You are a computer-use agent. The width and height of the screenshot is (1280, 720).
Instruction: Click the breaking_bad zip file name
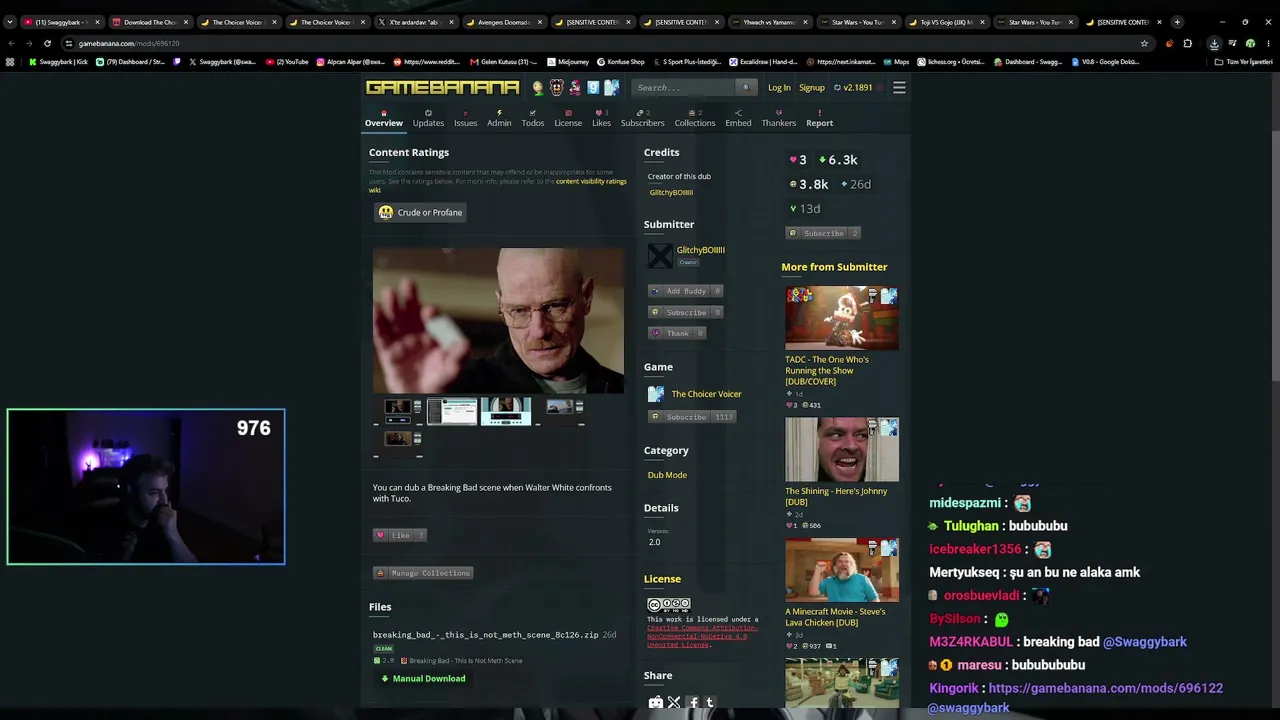486,635
